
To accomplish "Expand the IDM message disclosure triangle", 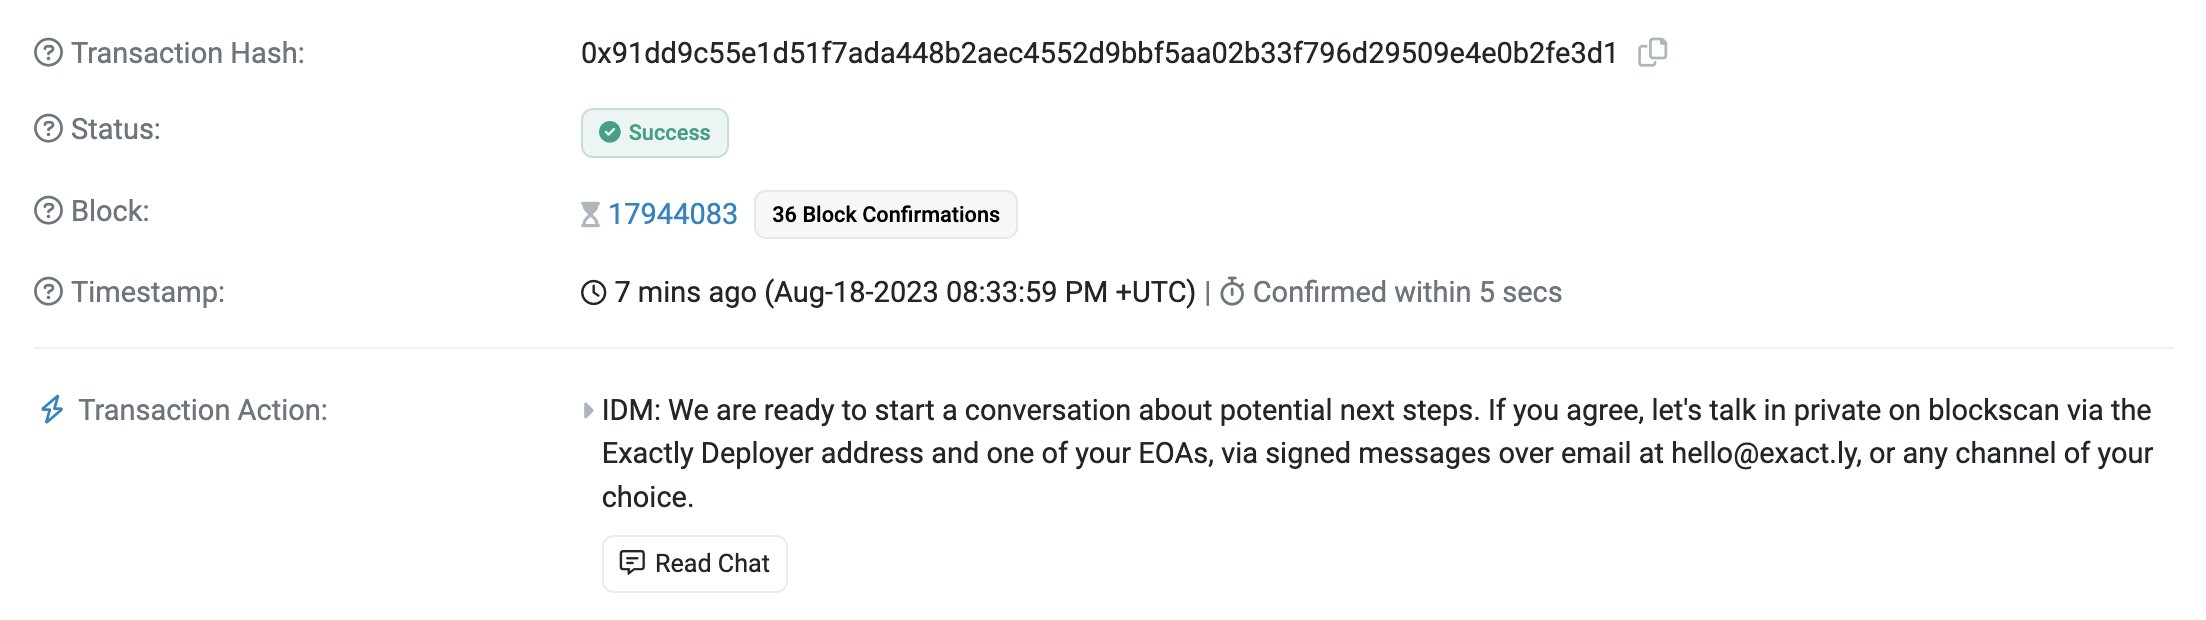I will [x=588, y=410].
